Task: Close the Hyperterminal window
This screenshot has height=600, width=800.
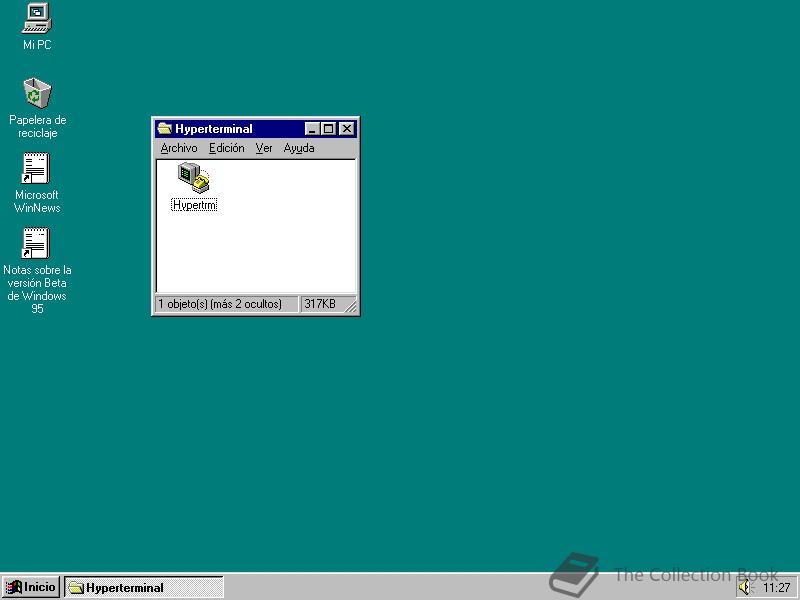Action: (x=346, y=129)
